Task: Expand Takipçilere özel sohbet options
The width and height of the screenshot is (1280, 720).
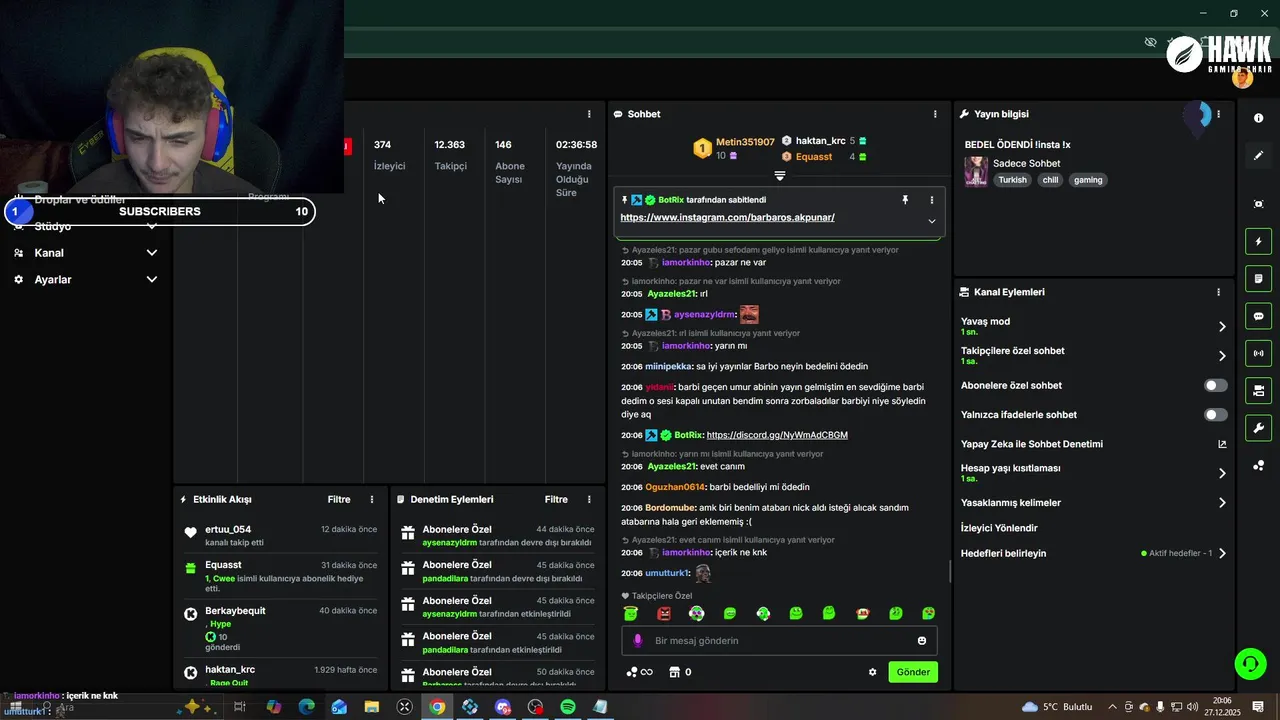Action: tap(1222, 356)
